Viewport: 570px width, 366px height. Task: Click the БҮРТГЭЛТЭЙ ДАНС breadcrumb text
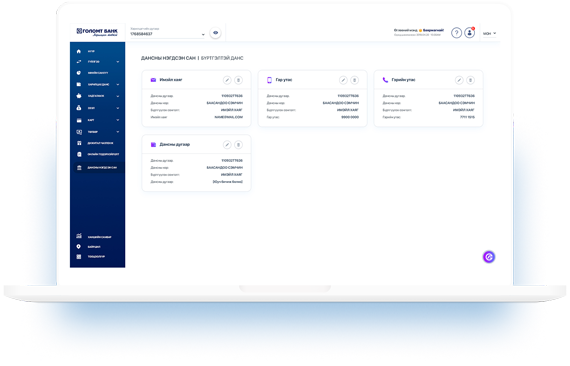click(x=222, y=58)
